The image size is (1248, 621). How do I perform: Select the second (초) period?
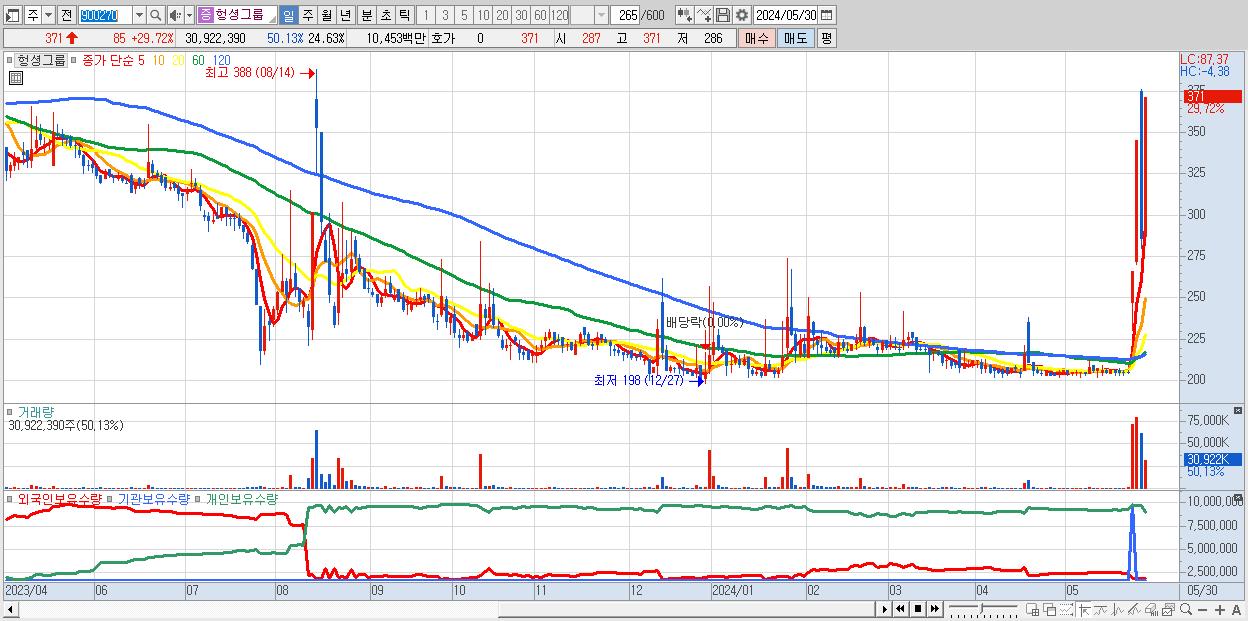click(386, 15)
